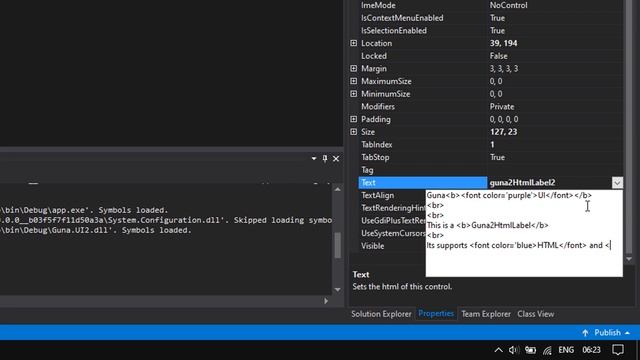The height and width of the screenshot is (360, 640).
Task: Open the Text property dropdown arrow
Action: click(x=617, y=182)
